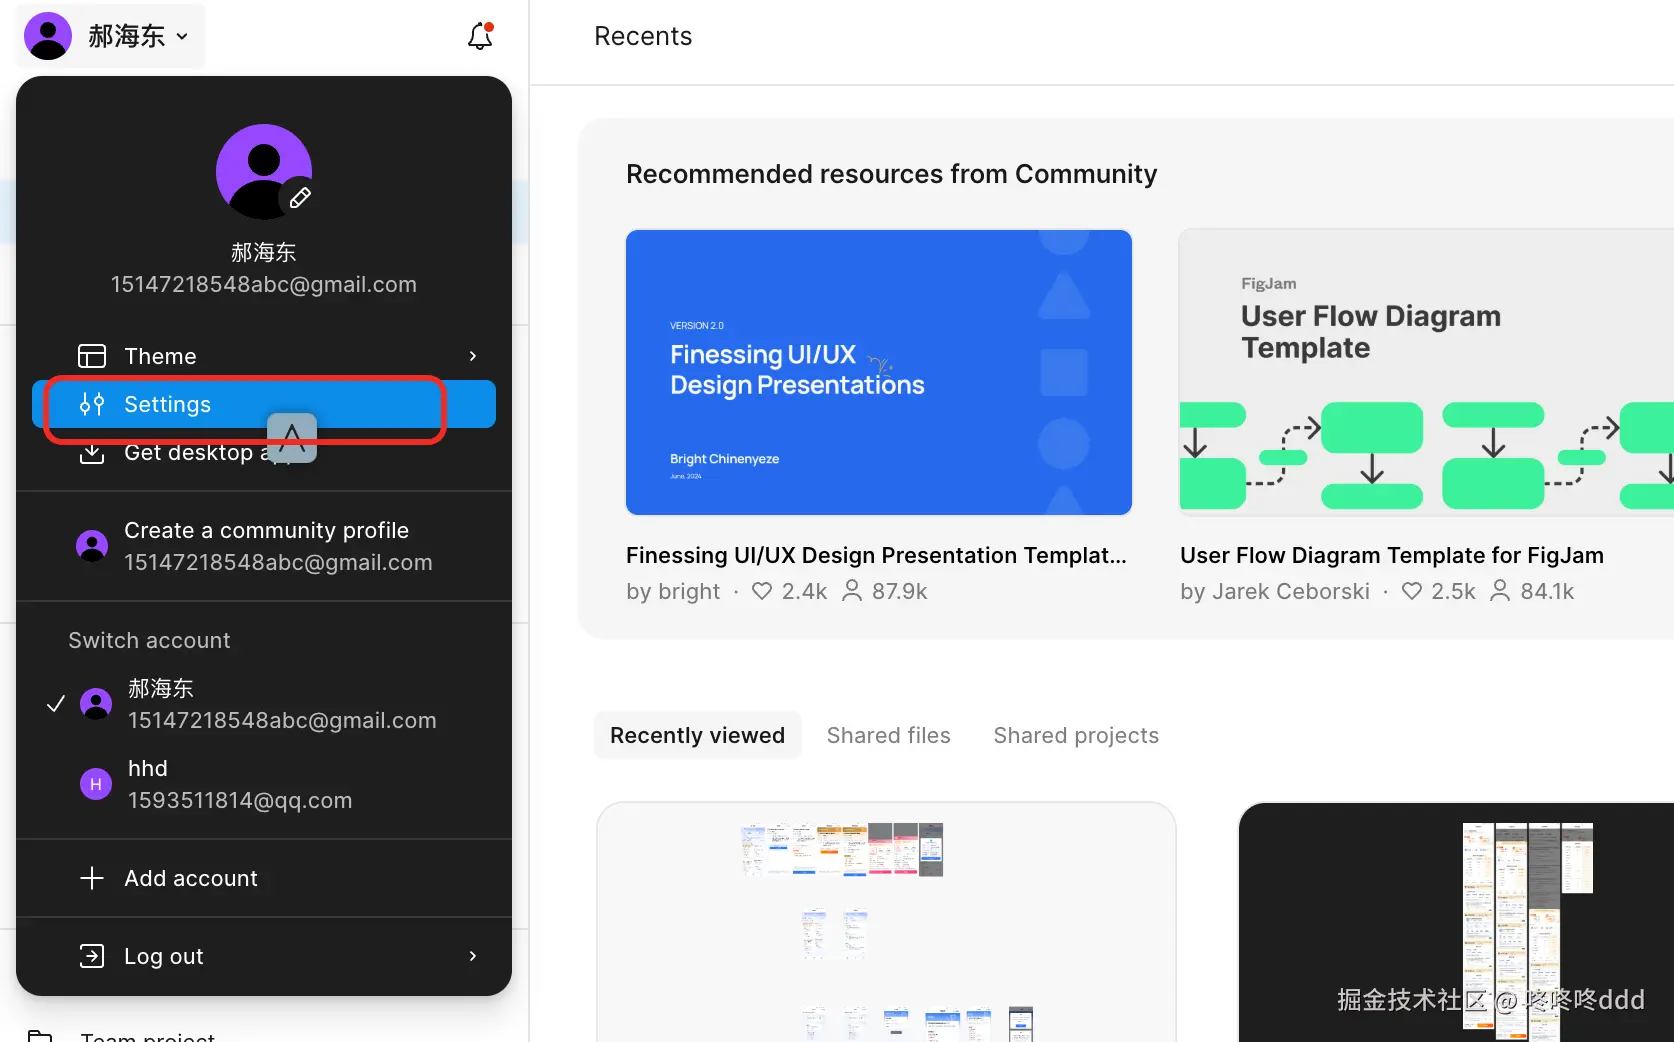Click the 87.9k users icon
The width and height of the screenshot is (1674, 1042).
[852, 591]
